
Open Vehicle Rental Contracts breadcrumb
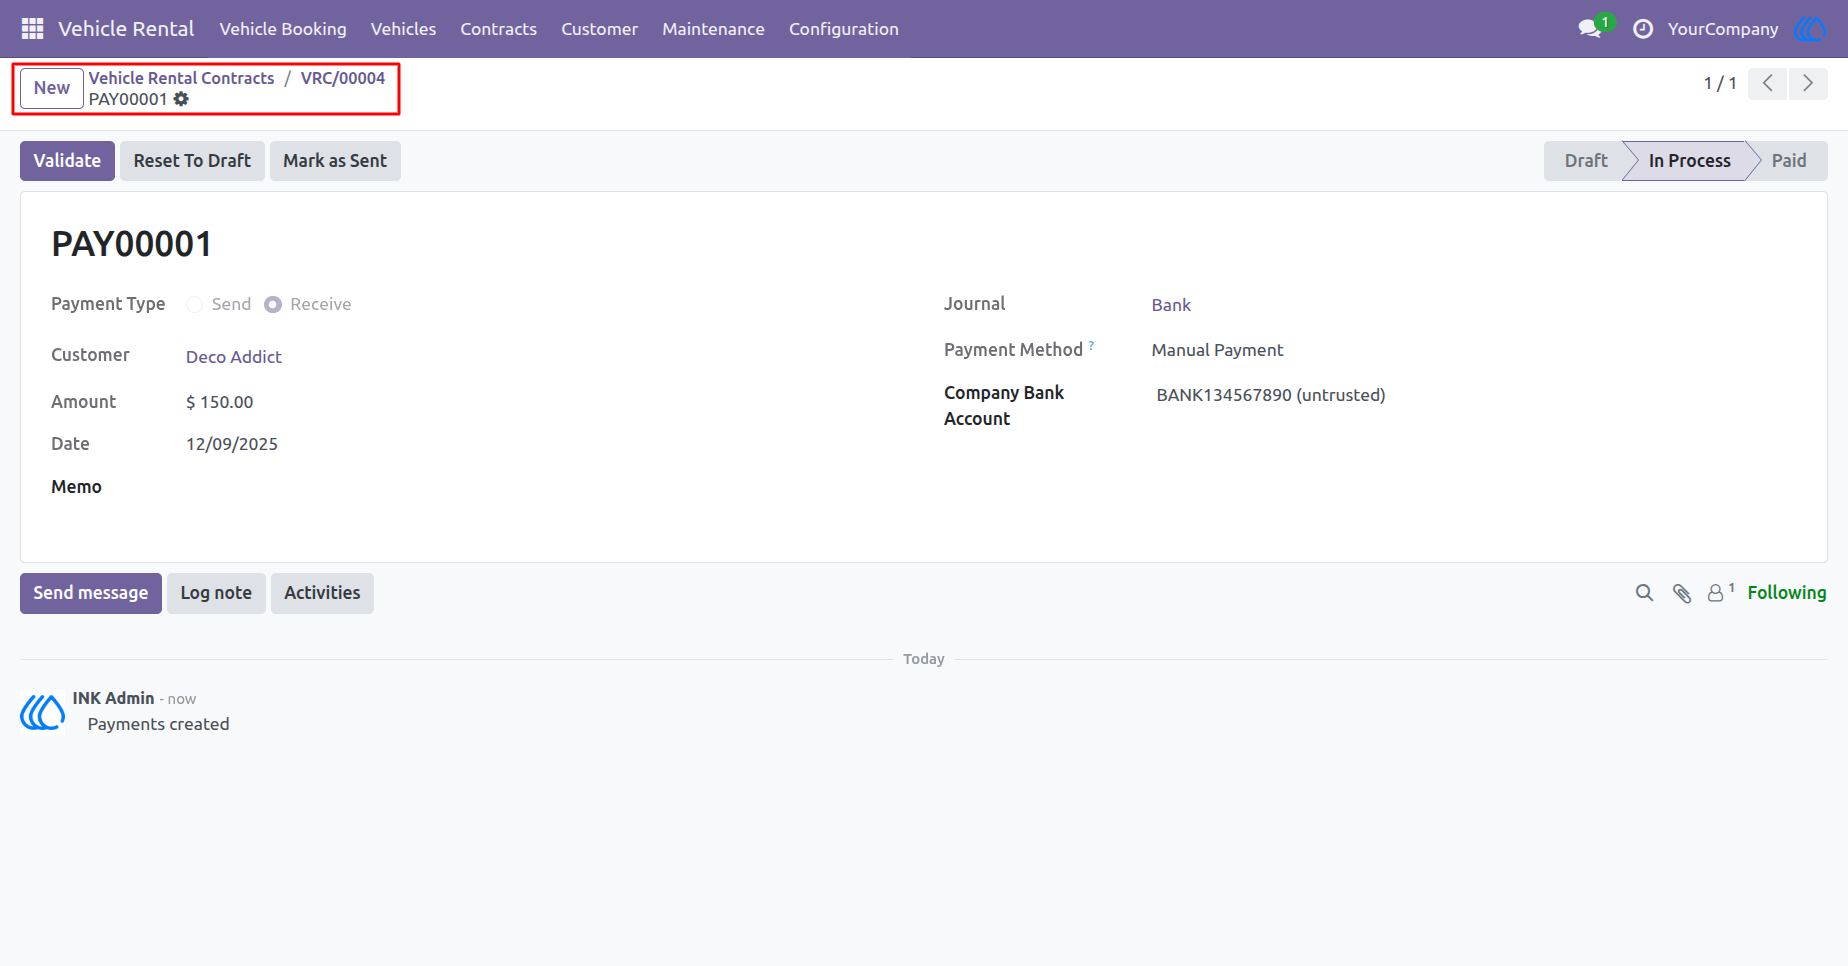pos(181,78)
